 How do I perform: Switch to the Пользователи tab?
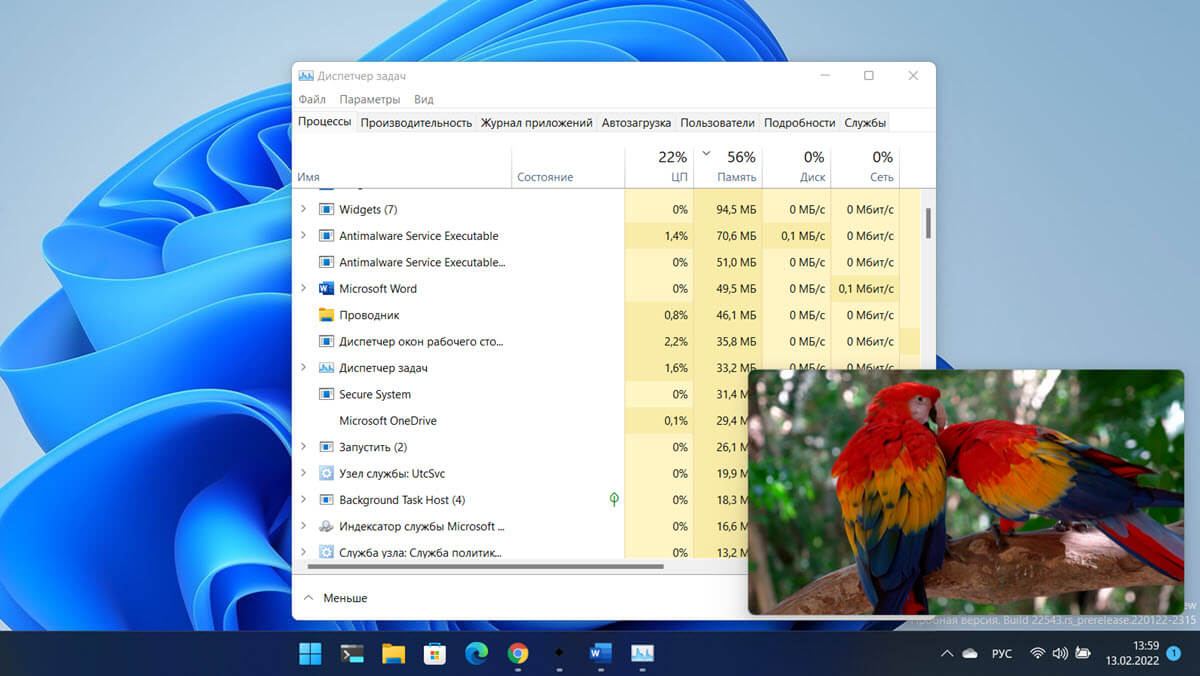[x=717, y=123]
